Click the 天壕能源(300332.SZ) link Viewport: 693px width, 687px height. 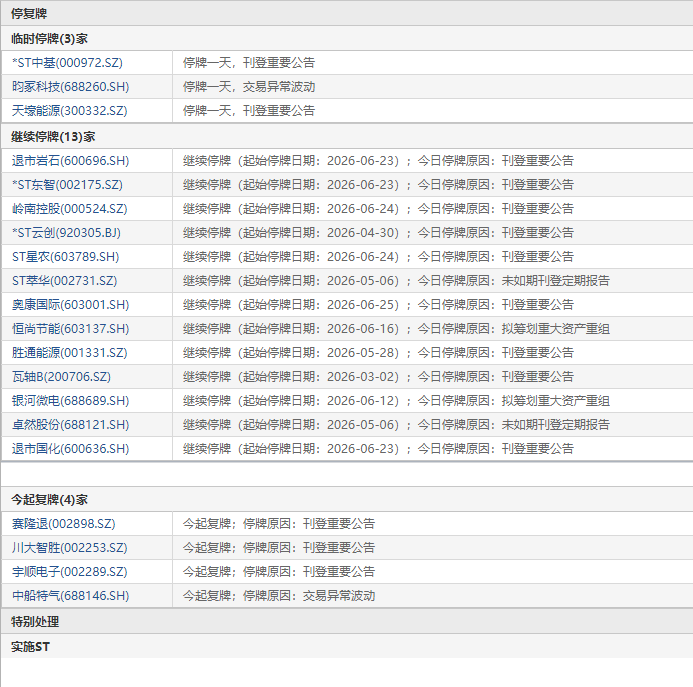(x=69, y=111)
